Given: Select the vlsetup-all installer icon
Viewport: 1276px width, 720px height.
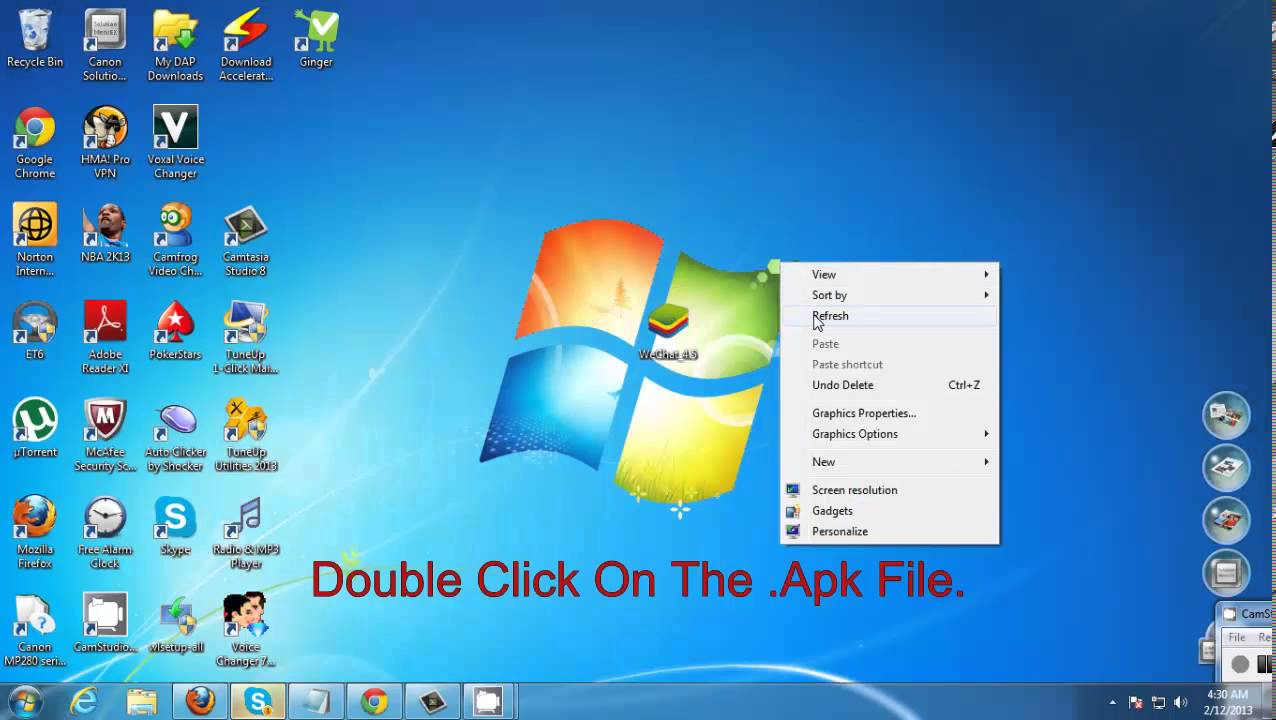Looking at the screenshot, I should [175, 625].
